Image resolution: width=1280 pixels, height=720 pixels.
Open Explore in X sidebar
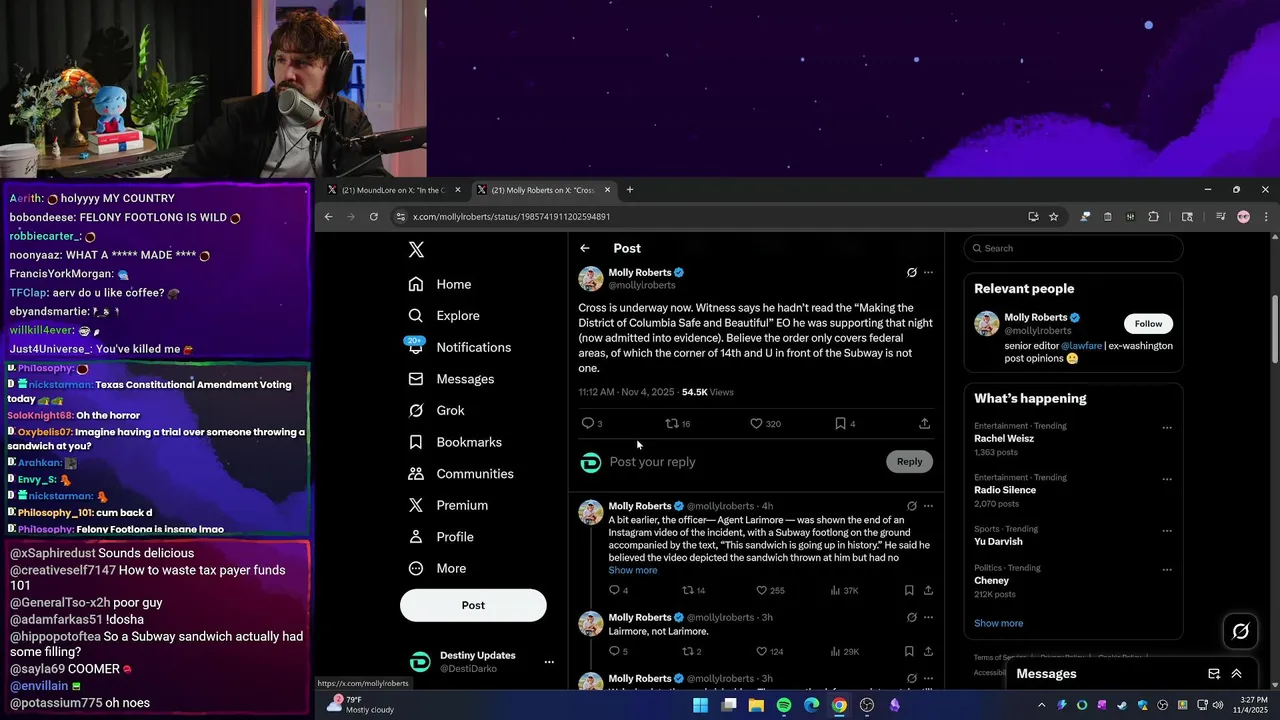point(444,315)
